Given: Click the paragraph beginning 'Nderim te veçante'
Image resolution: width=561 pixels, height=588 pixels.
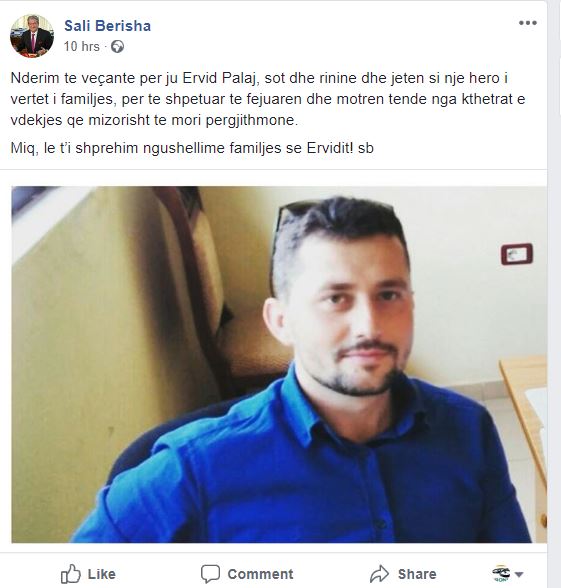Looking at the screenshot, I should pos(267,99).
